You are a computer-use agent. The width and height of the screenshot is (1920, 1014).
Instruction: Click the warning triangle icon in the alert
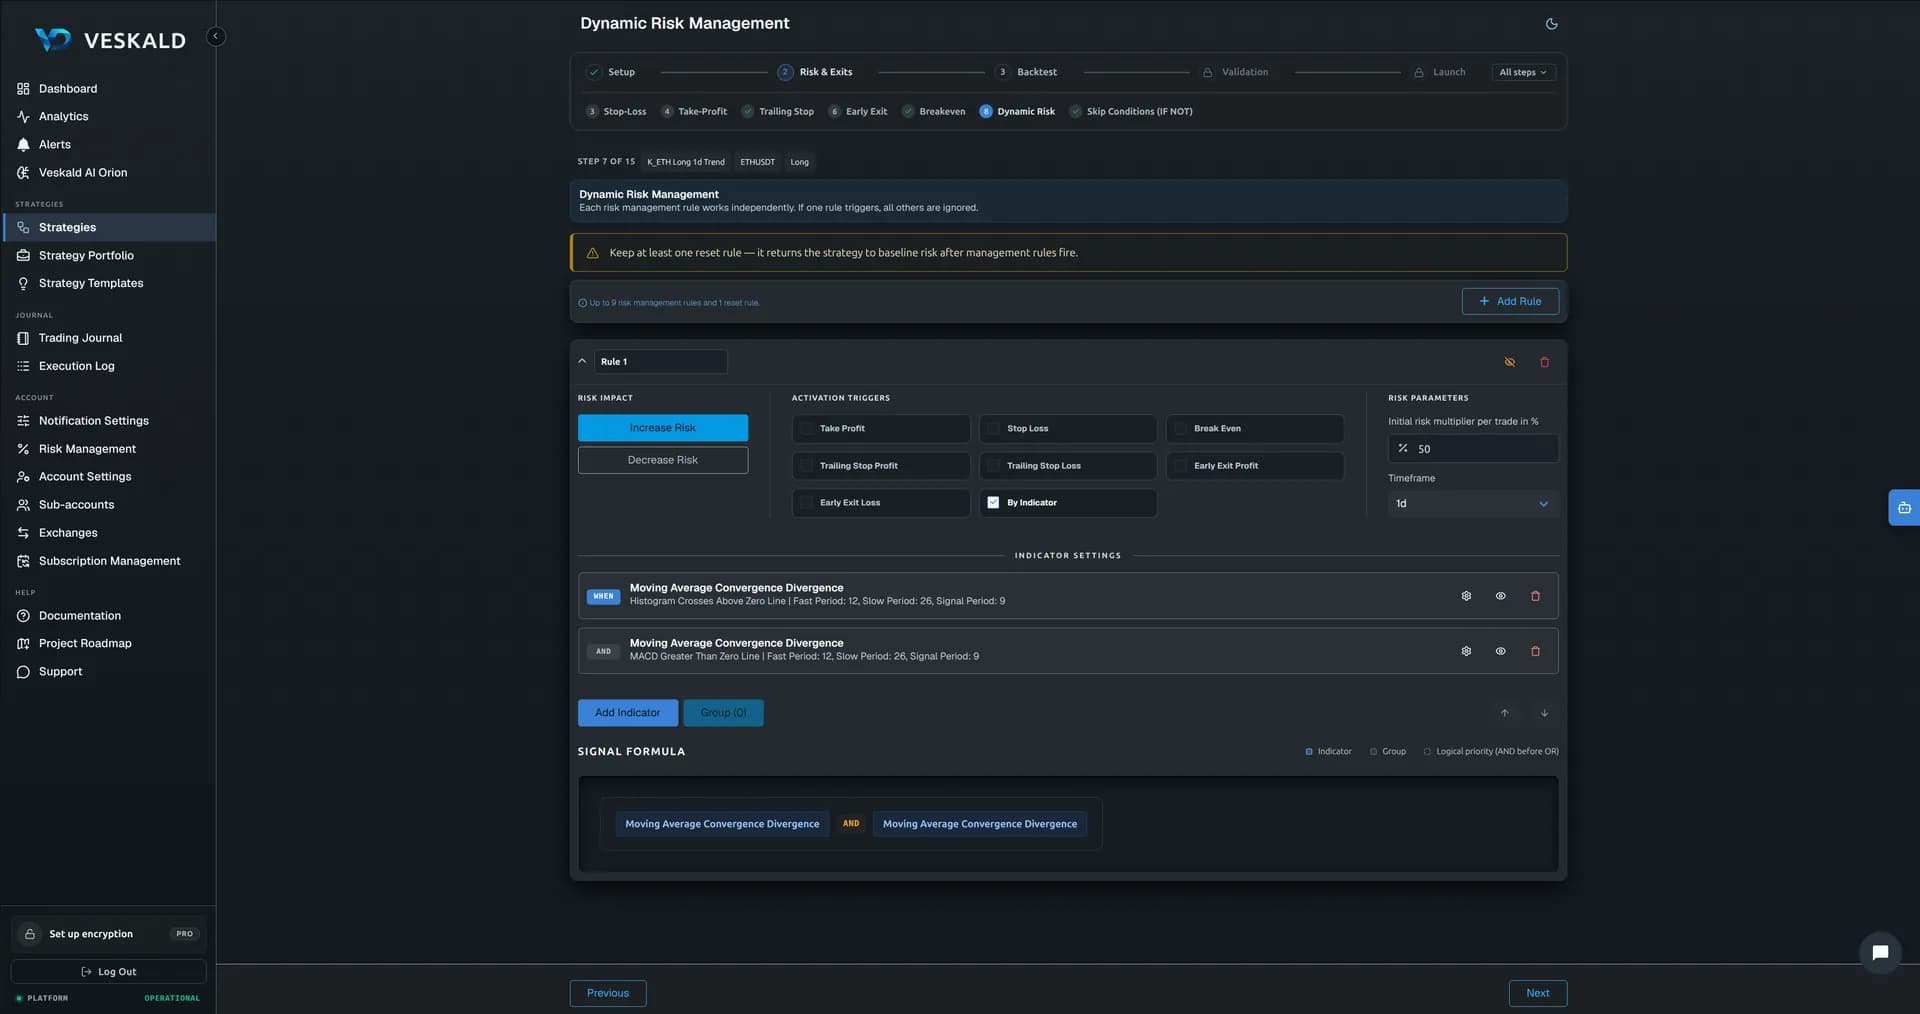[592, 253]
